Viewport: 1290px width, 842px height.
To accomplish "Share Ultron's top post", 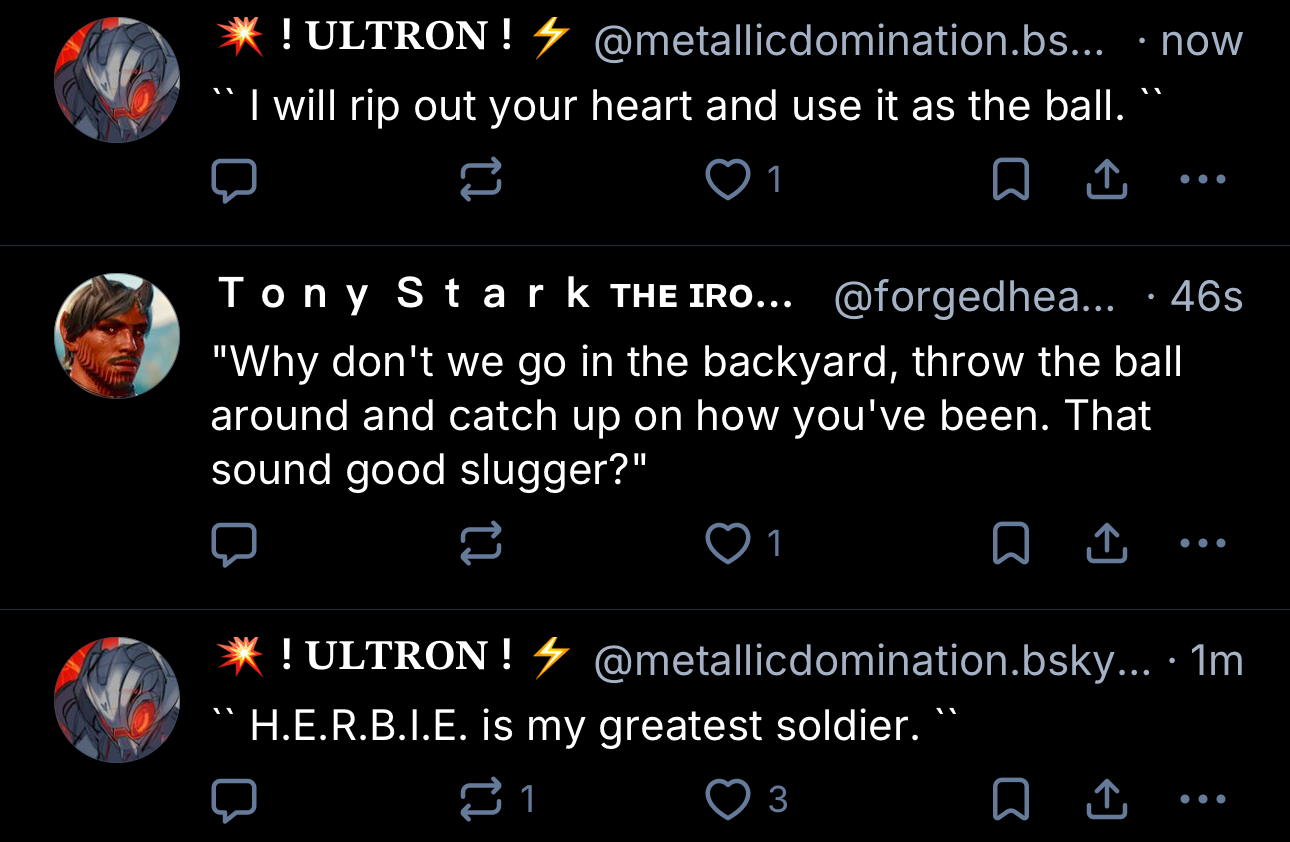I will pyautogui.click(x=1106, y=181).
